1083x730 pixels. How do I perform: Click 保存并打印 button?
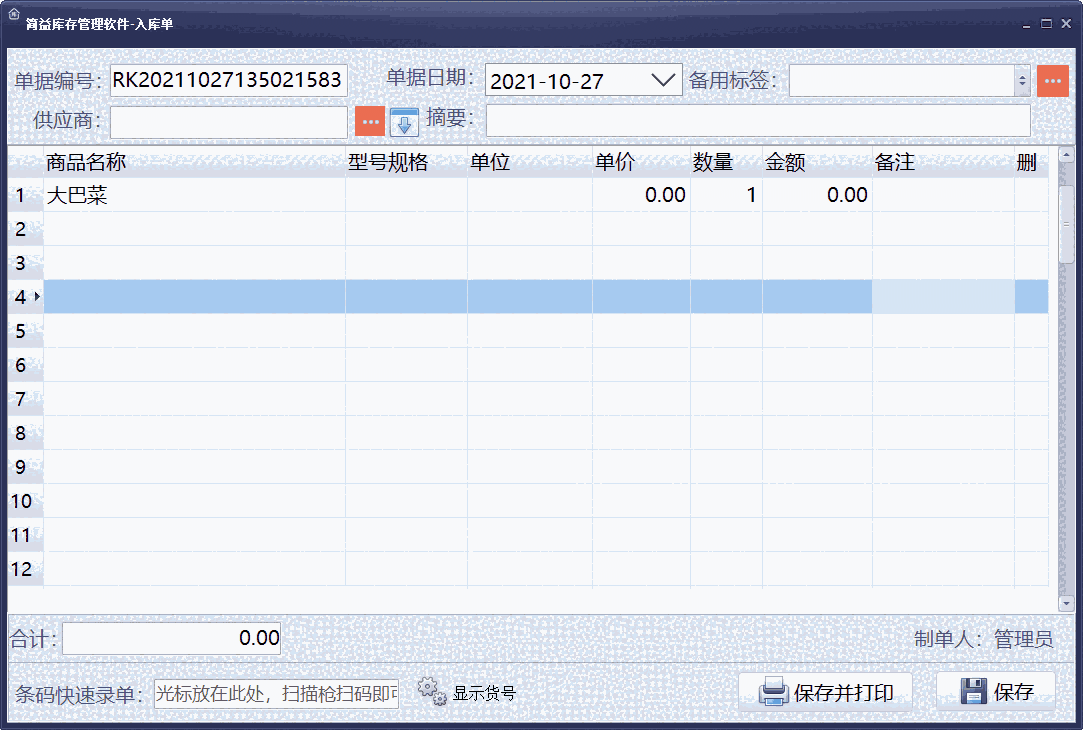825,692
